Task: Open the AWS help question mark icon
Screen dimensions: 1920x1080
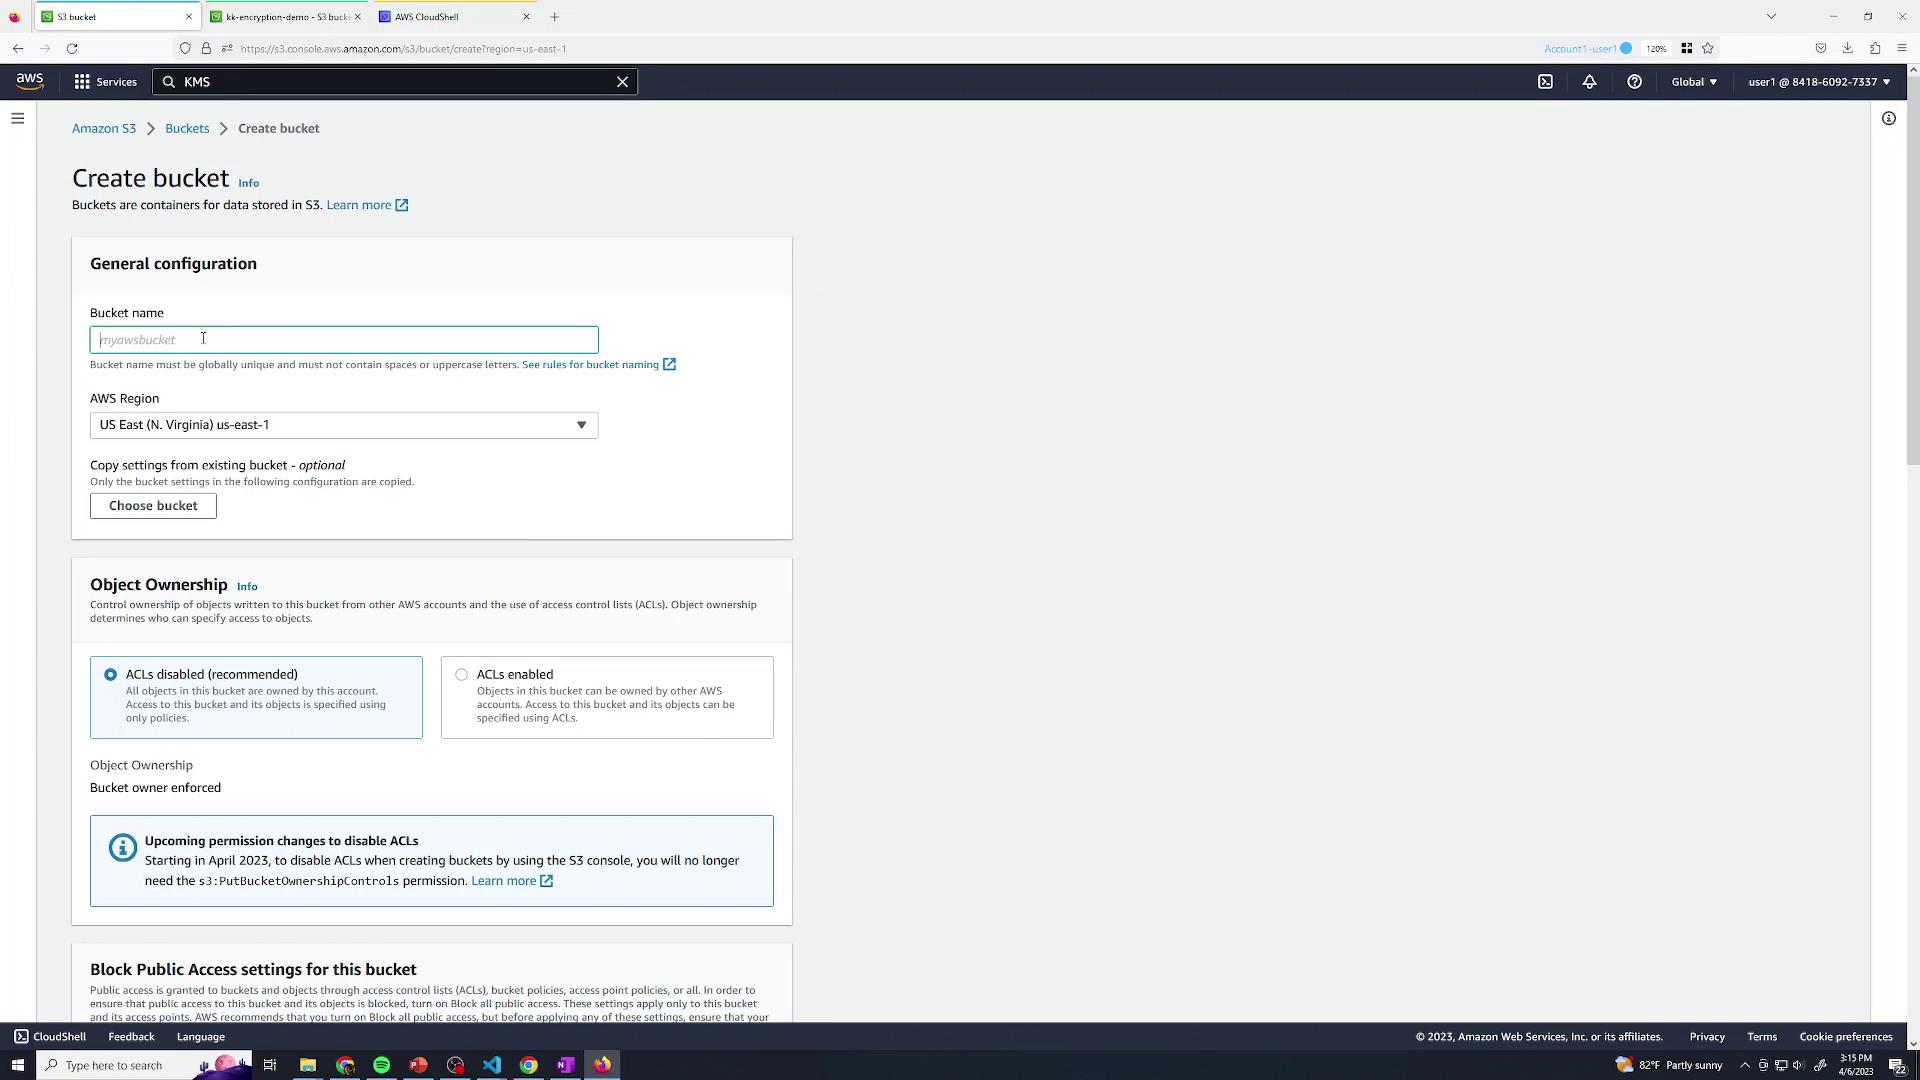Action: 1634,82
